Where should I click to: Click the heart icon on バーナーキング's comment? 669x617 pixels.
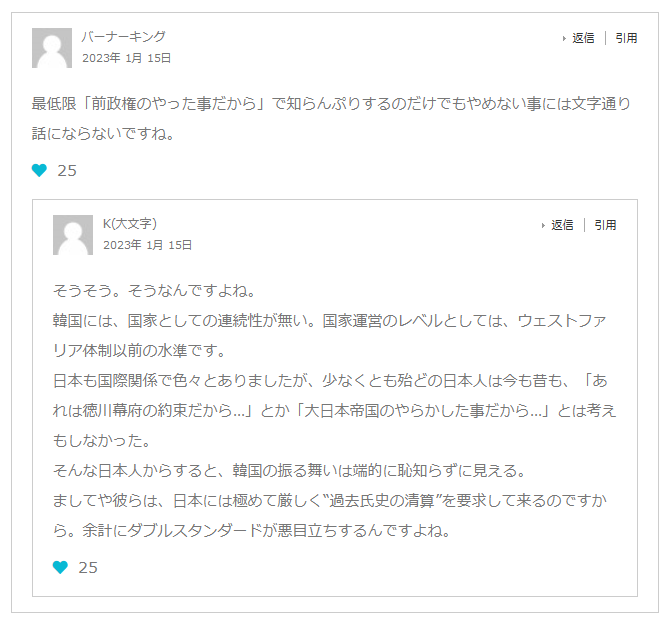point(40,171)
